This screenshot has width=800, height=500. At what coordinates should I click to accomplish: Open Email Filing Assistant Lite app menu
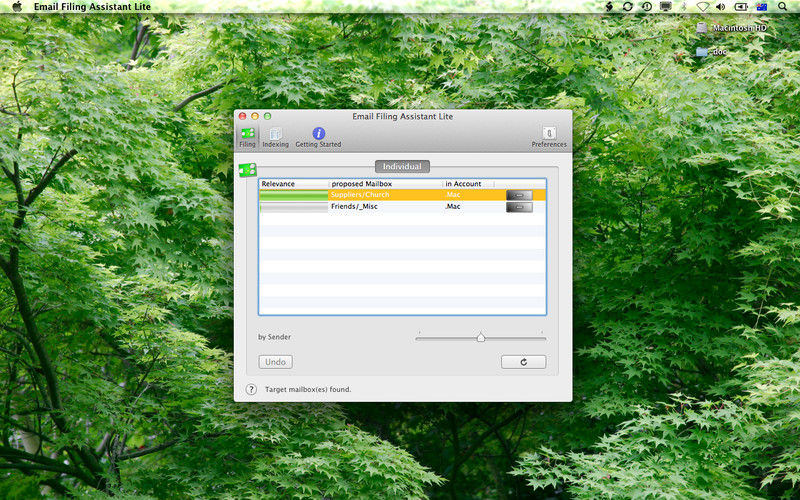point(92,7)
